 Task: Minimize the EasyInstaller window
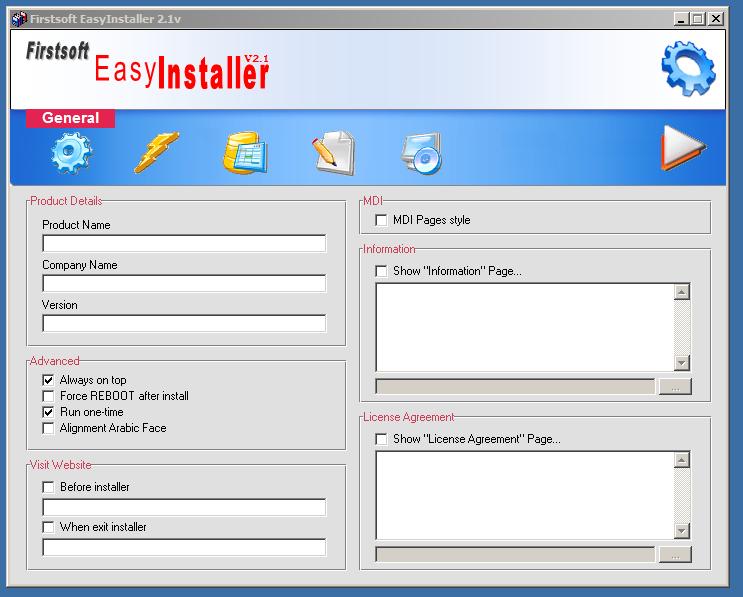coord(681,19)
